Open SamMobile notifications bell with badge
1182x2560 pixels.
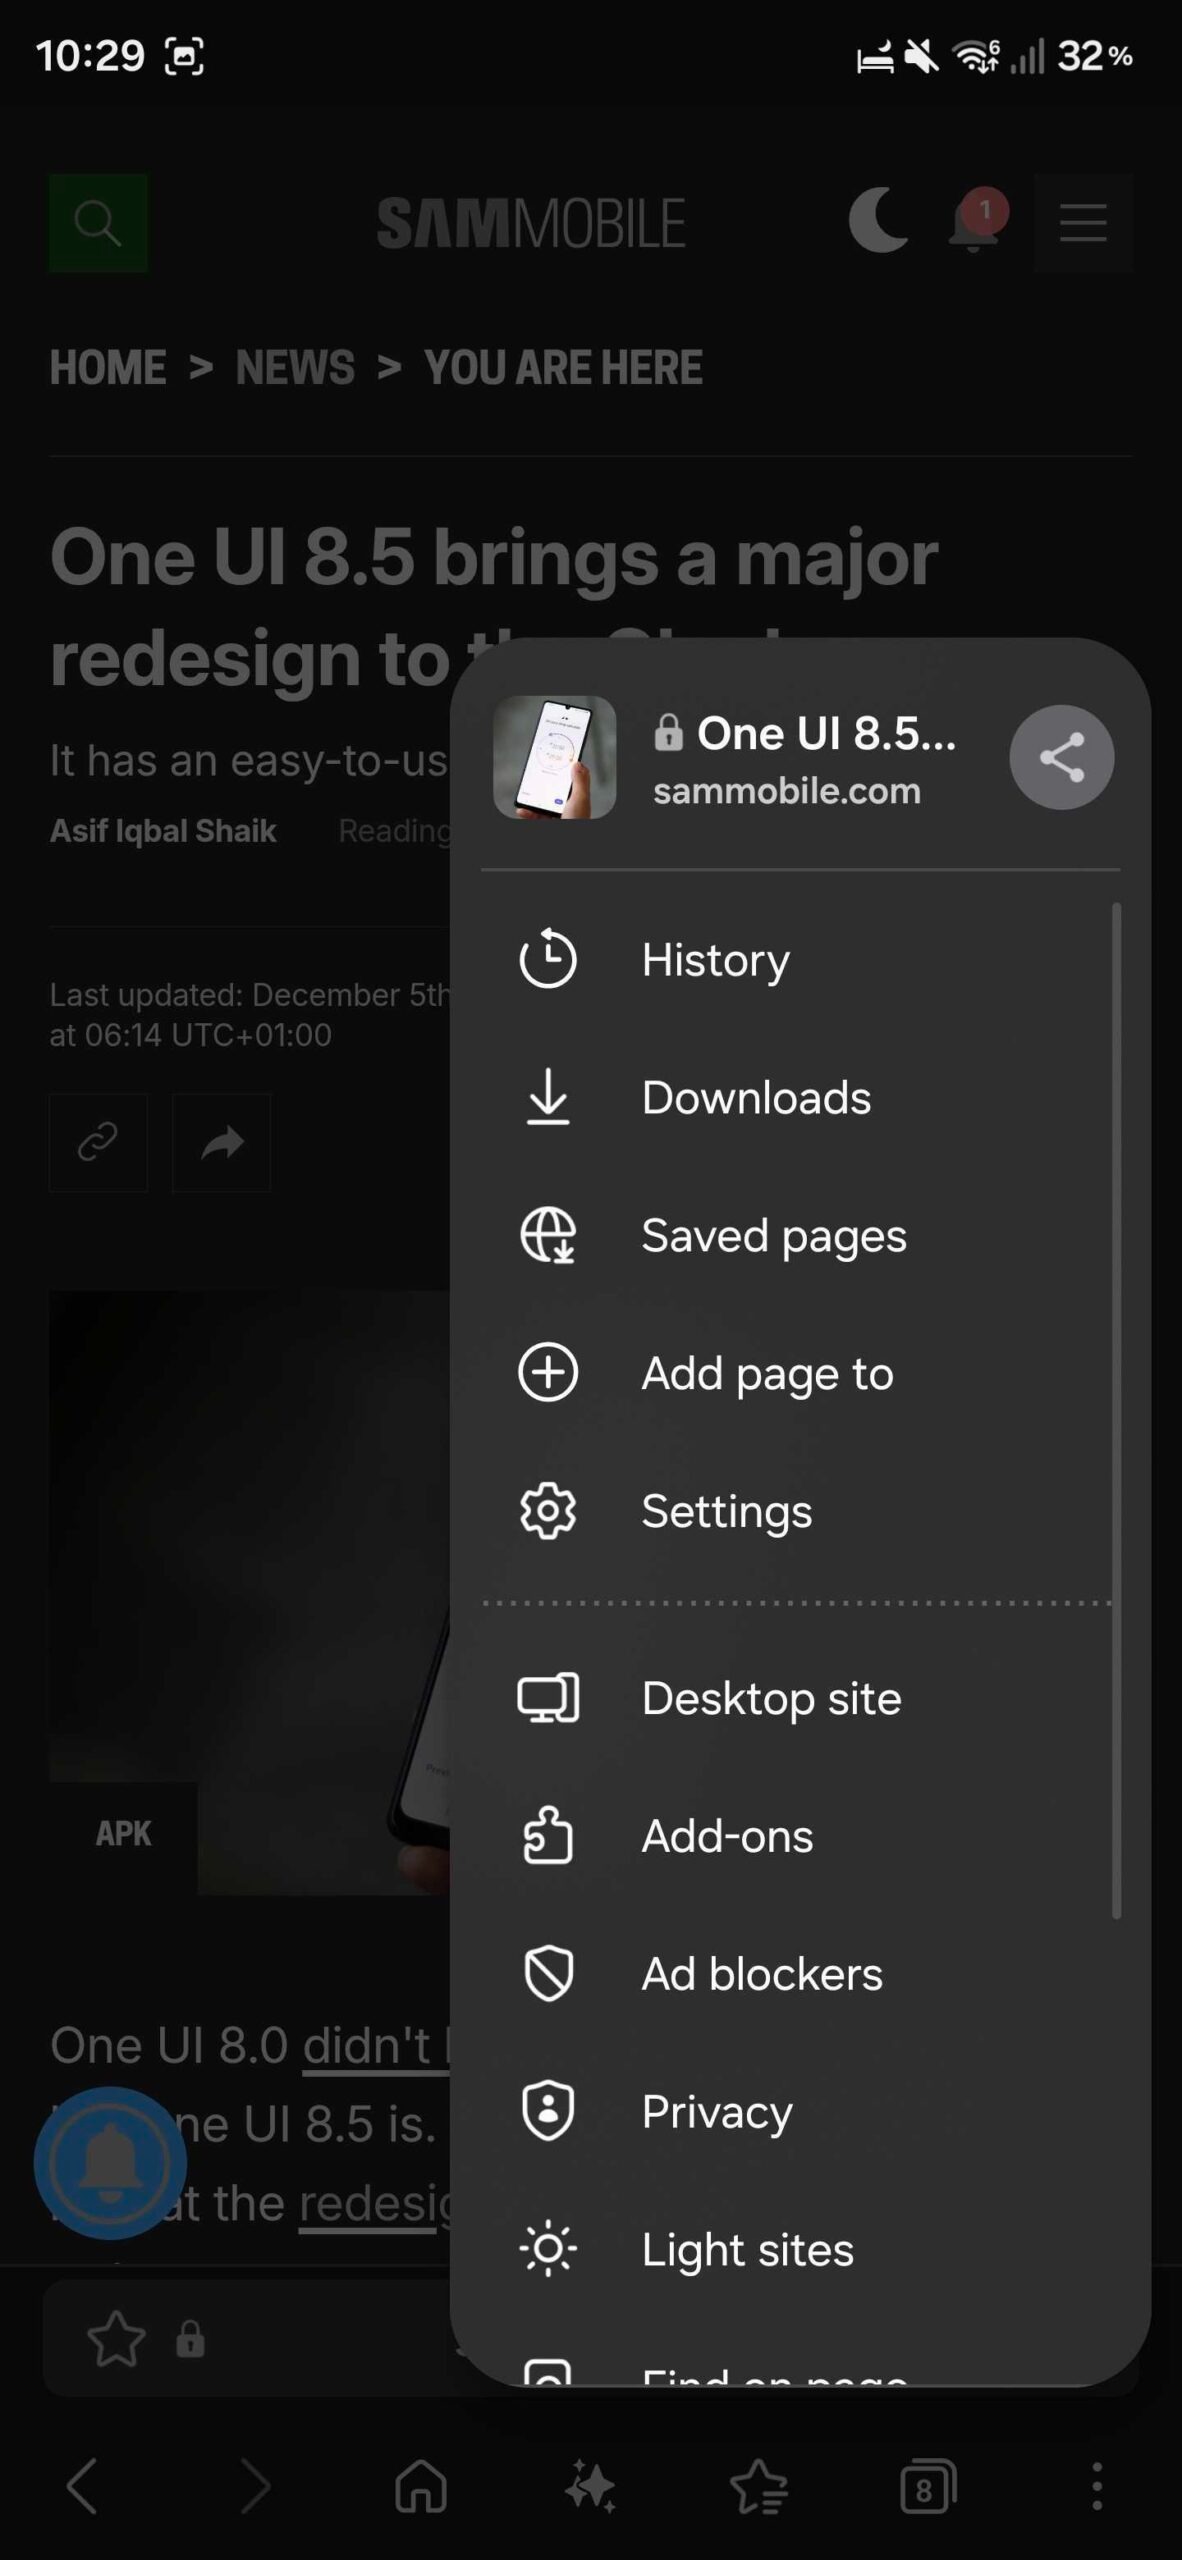(977, 220)
